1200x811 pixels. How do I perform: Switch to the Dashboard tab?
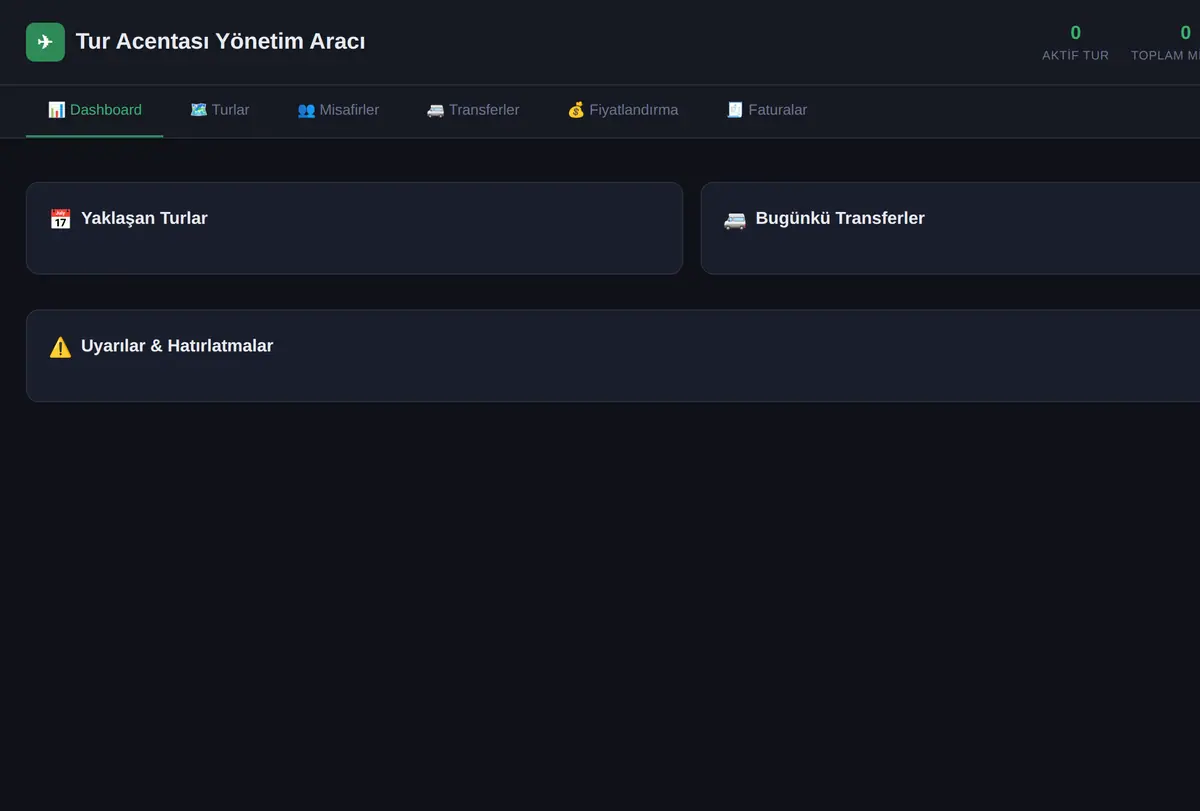click(x=95, y=110)
